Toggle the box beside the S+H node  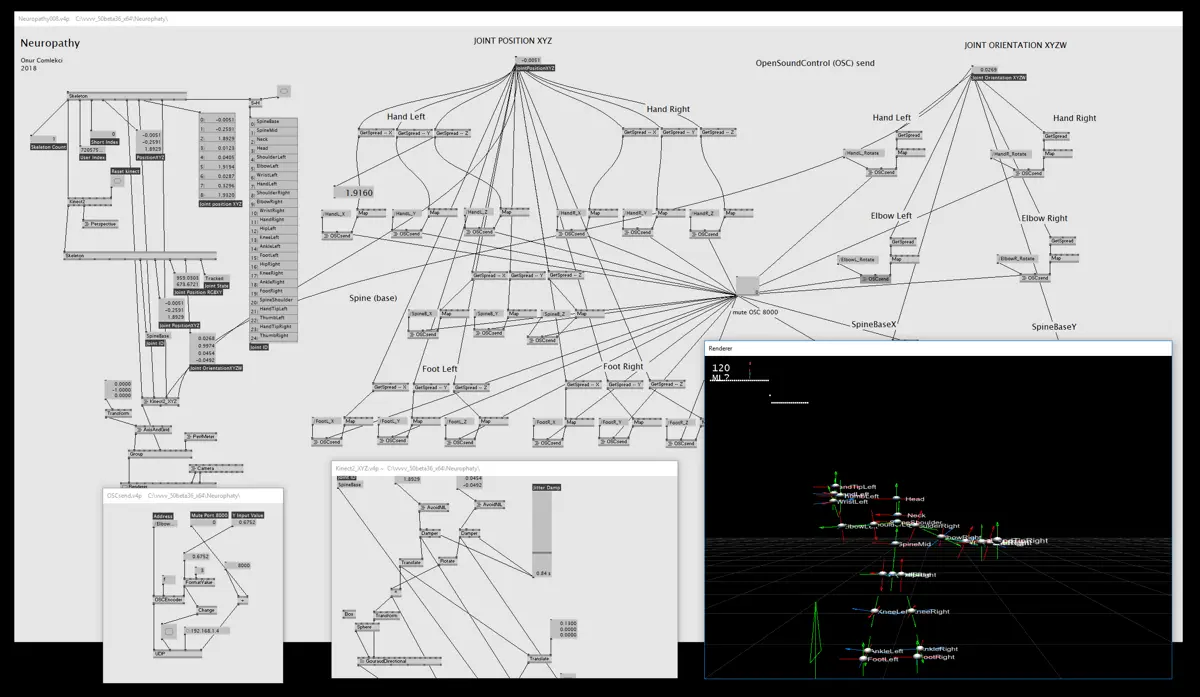pos(284,92)
